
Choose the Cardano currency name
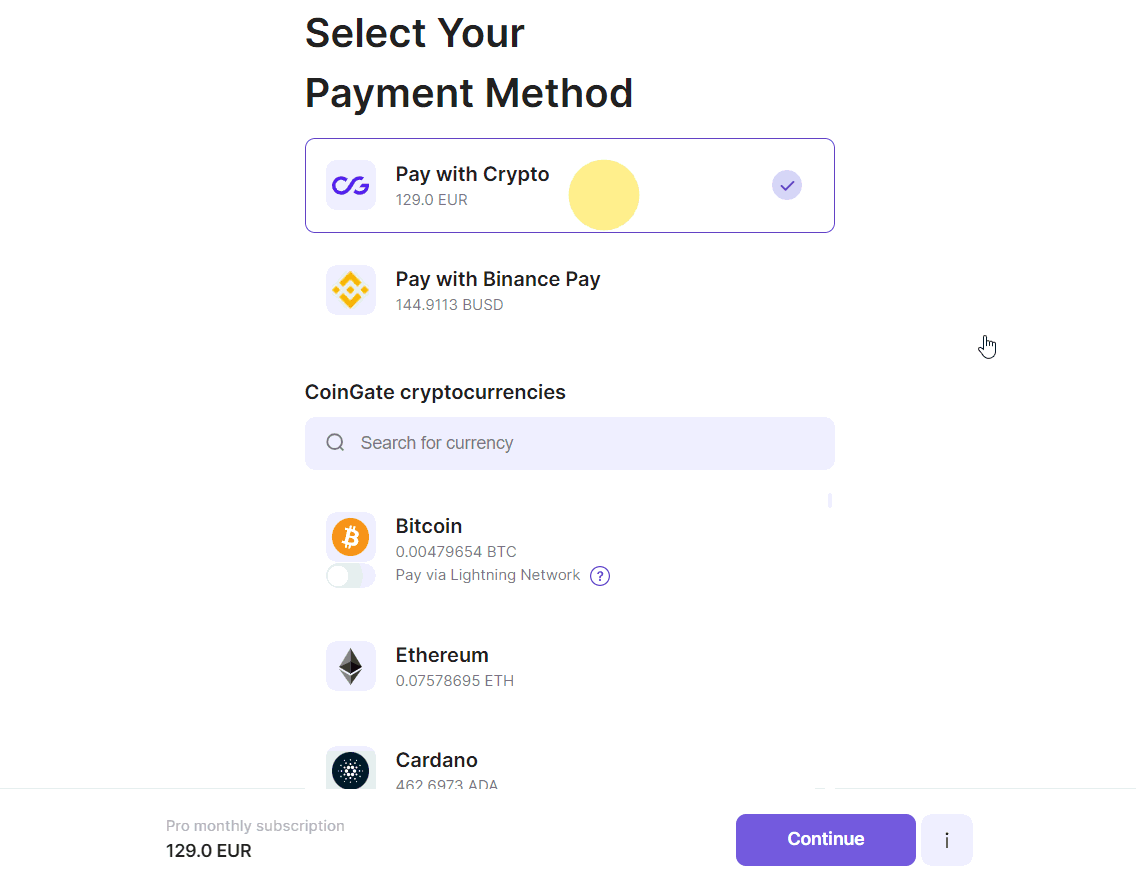[x=437, y=760]
